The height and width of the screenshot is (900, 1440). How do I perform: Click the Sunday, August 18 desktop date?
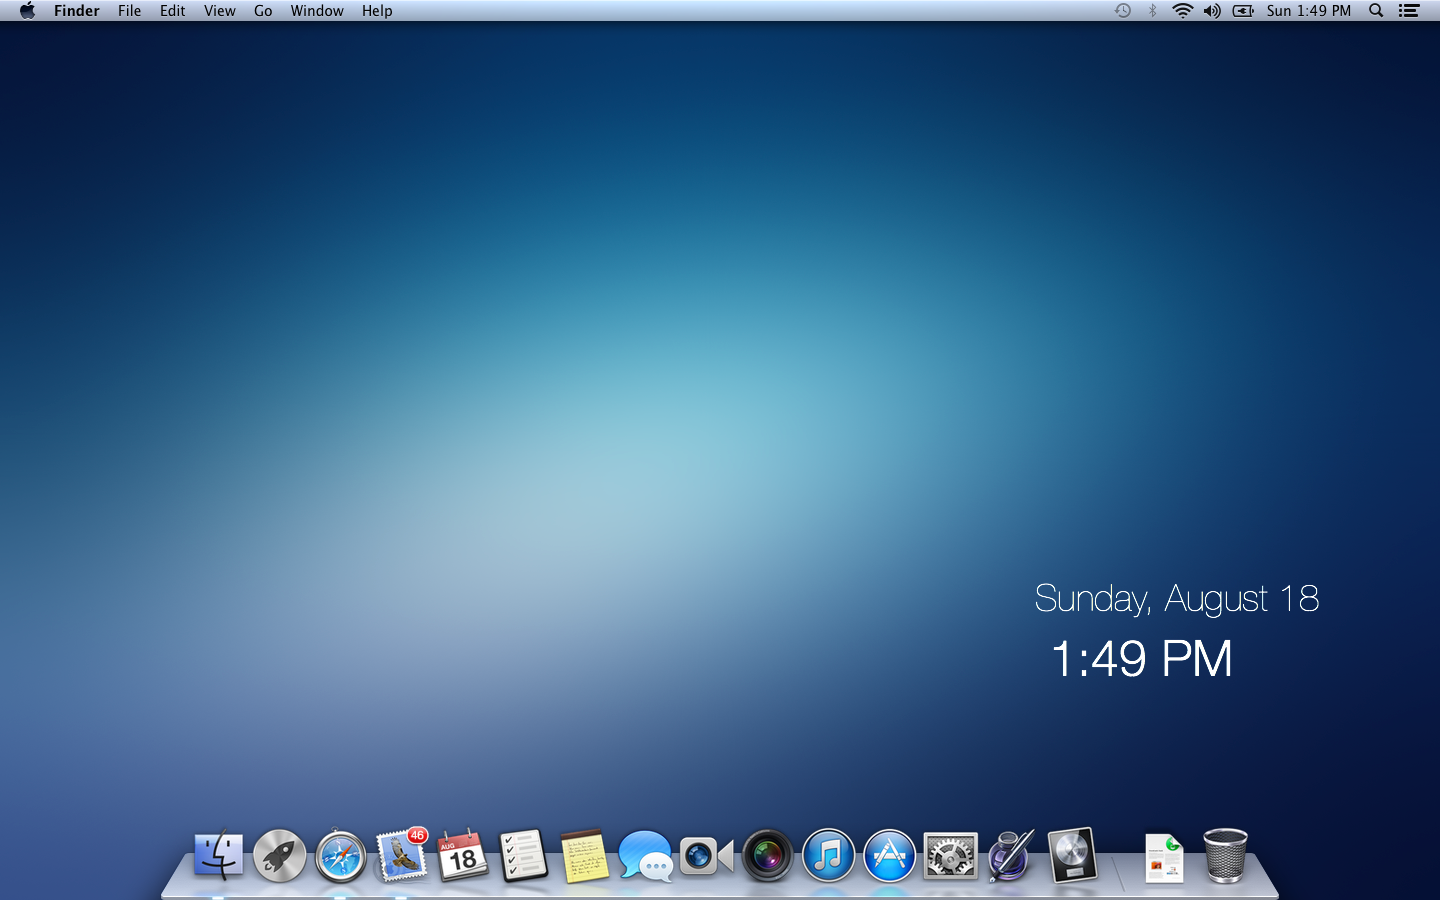[x=1177, y=599]
